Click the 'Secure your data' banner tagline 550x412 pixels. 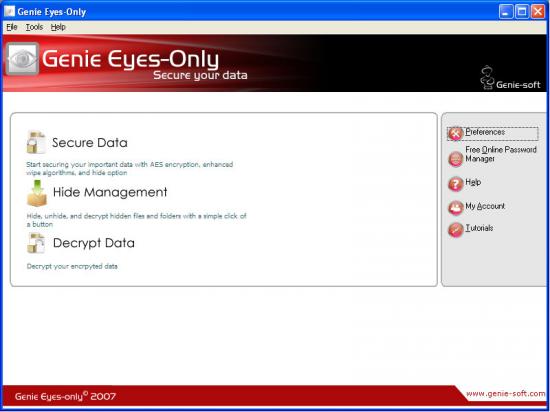pos(200,75)
